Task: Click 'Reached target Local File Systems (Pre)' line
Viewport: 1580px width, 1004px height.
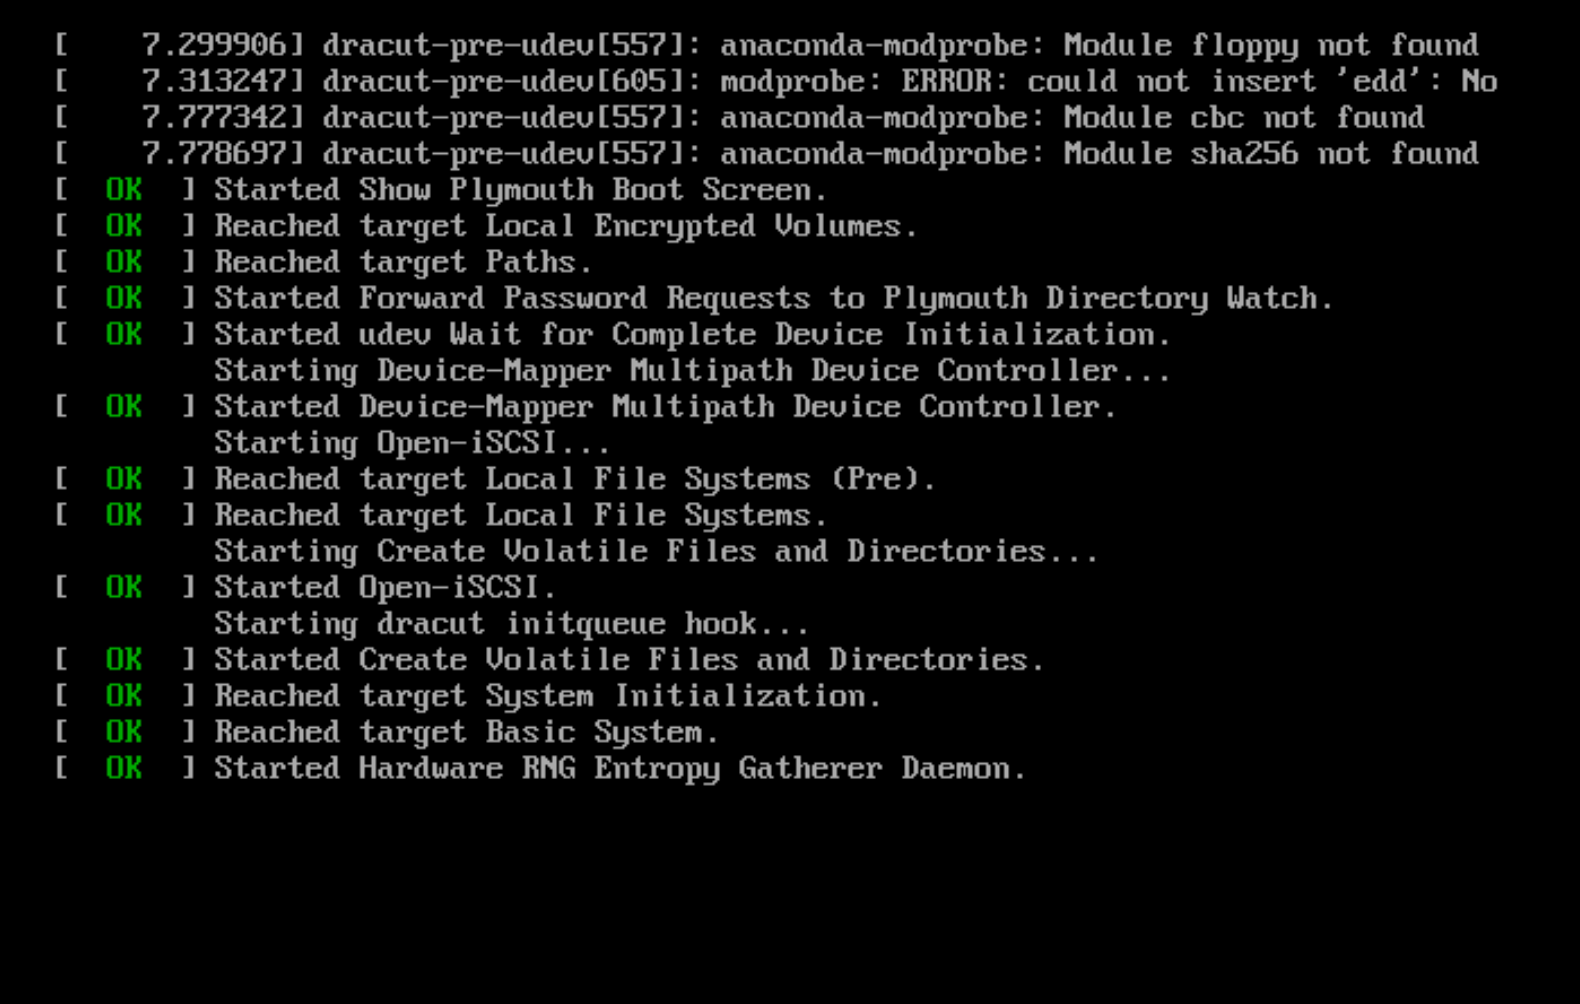Action: (575, 479)
